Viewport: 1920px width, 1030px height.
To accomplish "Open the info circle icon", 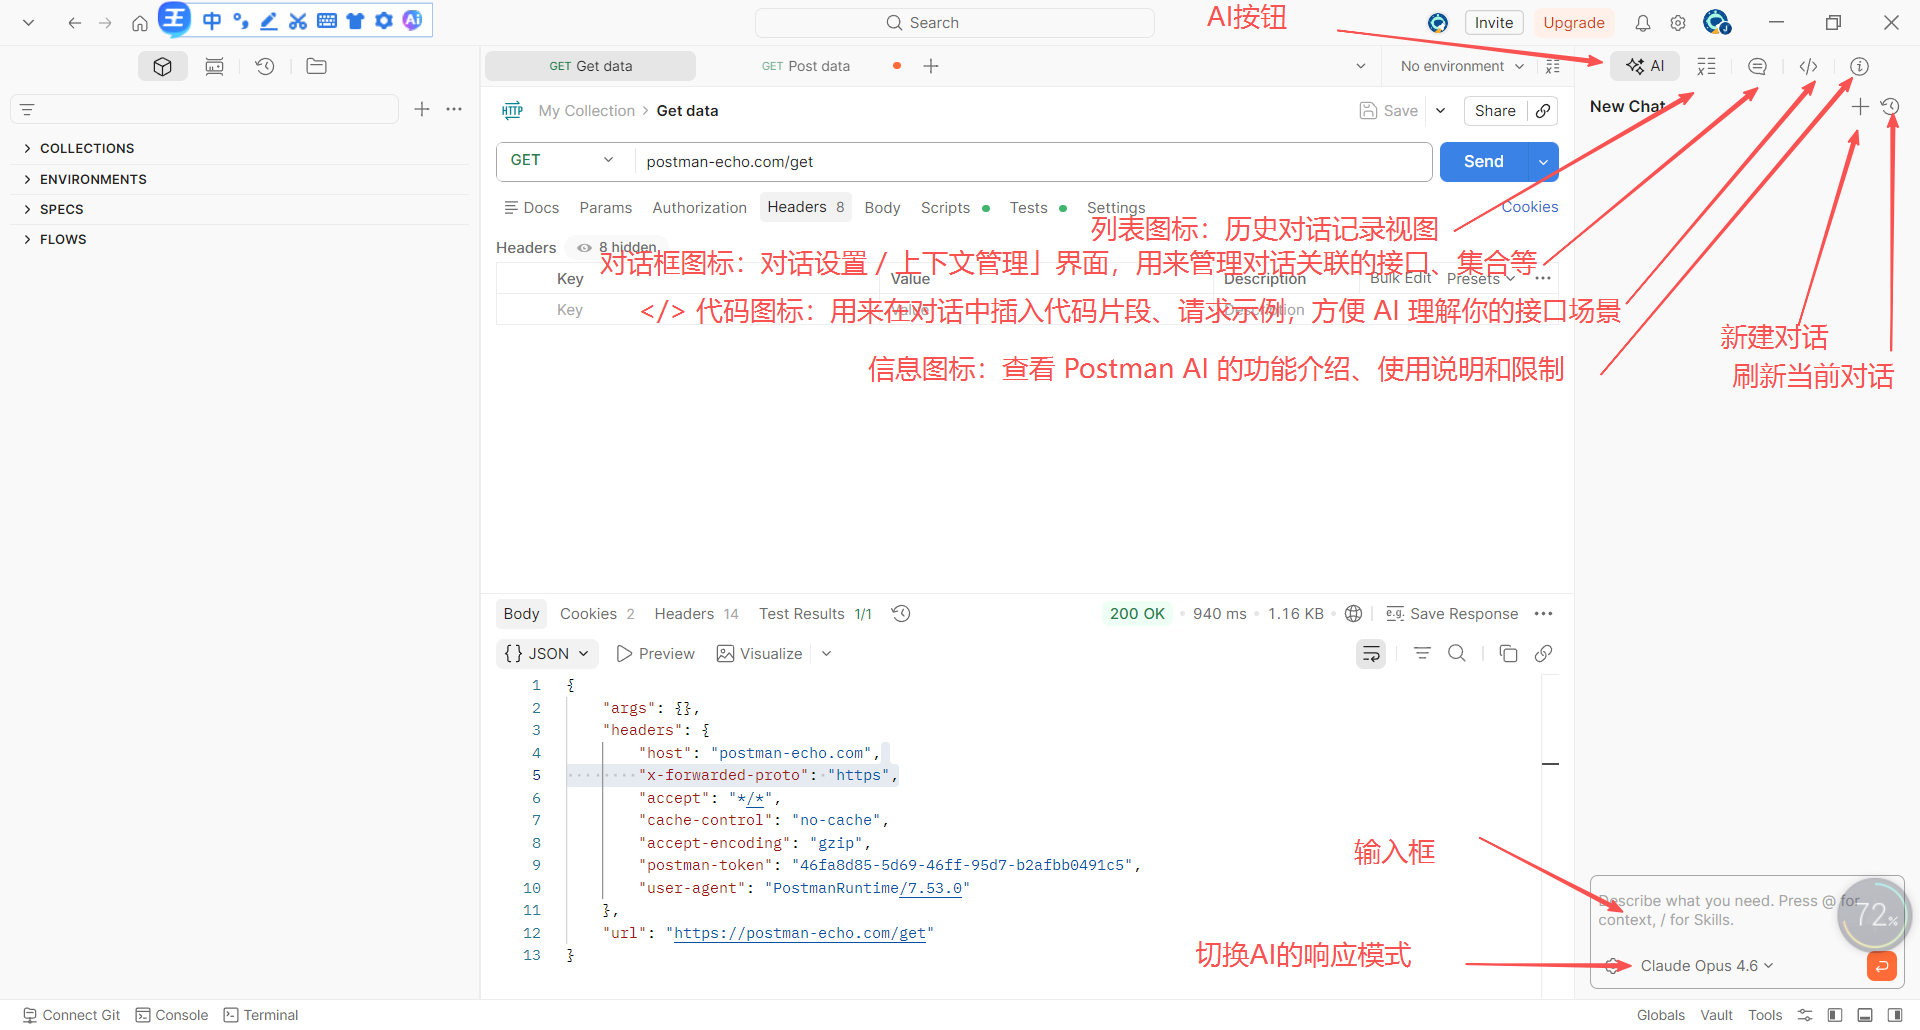I will (1859, 66).
